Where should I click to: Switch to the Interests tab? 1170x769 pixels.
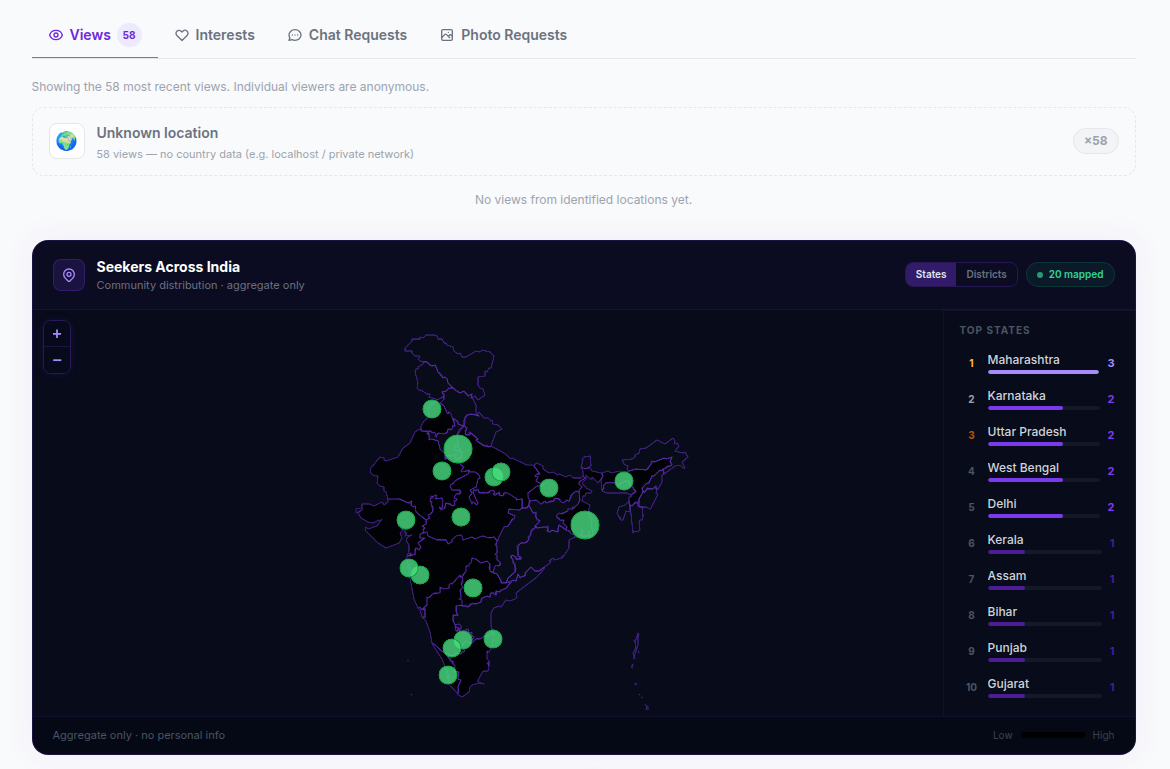pyautogui.click(x=215, y=35)
